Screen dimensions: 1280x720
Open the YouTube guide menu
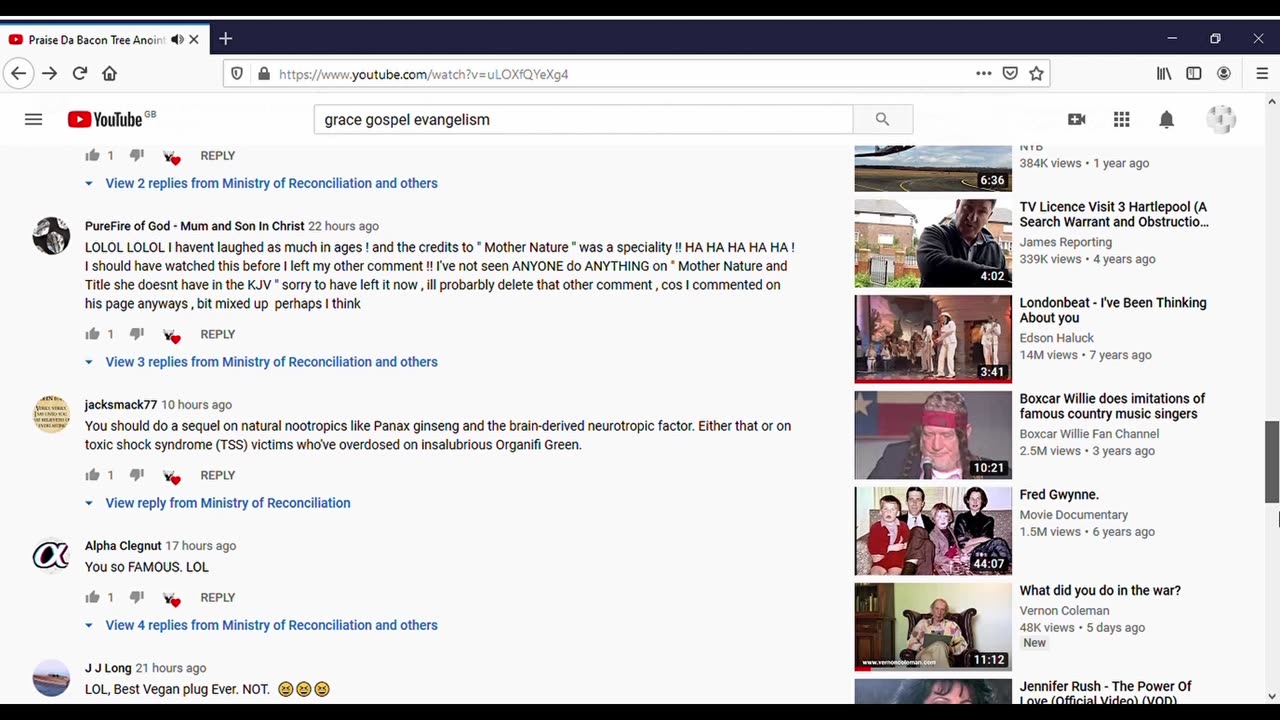click(33, 119)
